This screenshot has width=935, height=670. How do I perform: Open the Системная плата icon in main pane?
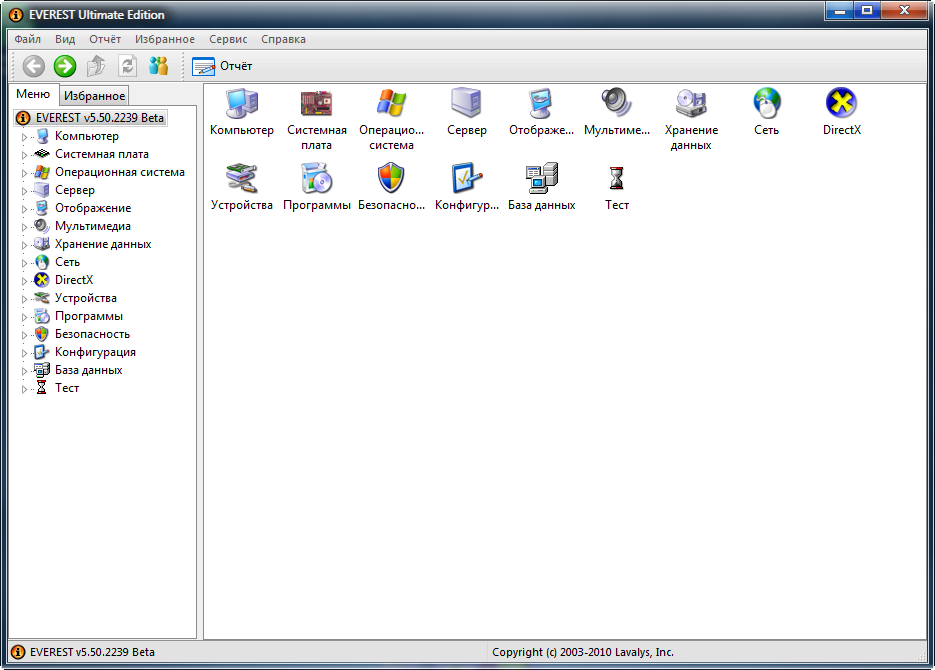coord(317,104)
